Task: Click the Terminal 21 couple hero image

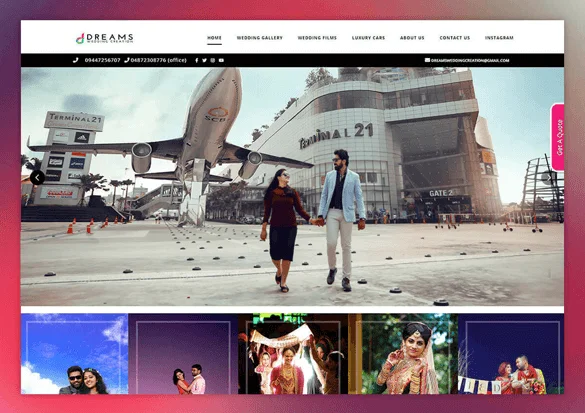Action: click(292, 187)
